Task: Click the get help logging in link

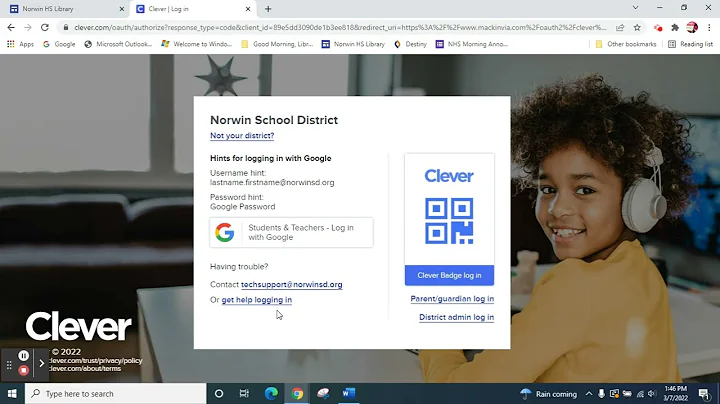Action: click(x=257, y=300)
